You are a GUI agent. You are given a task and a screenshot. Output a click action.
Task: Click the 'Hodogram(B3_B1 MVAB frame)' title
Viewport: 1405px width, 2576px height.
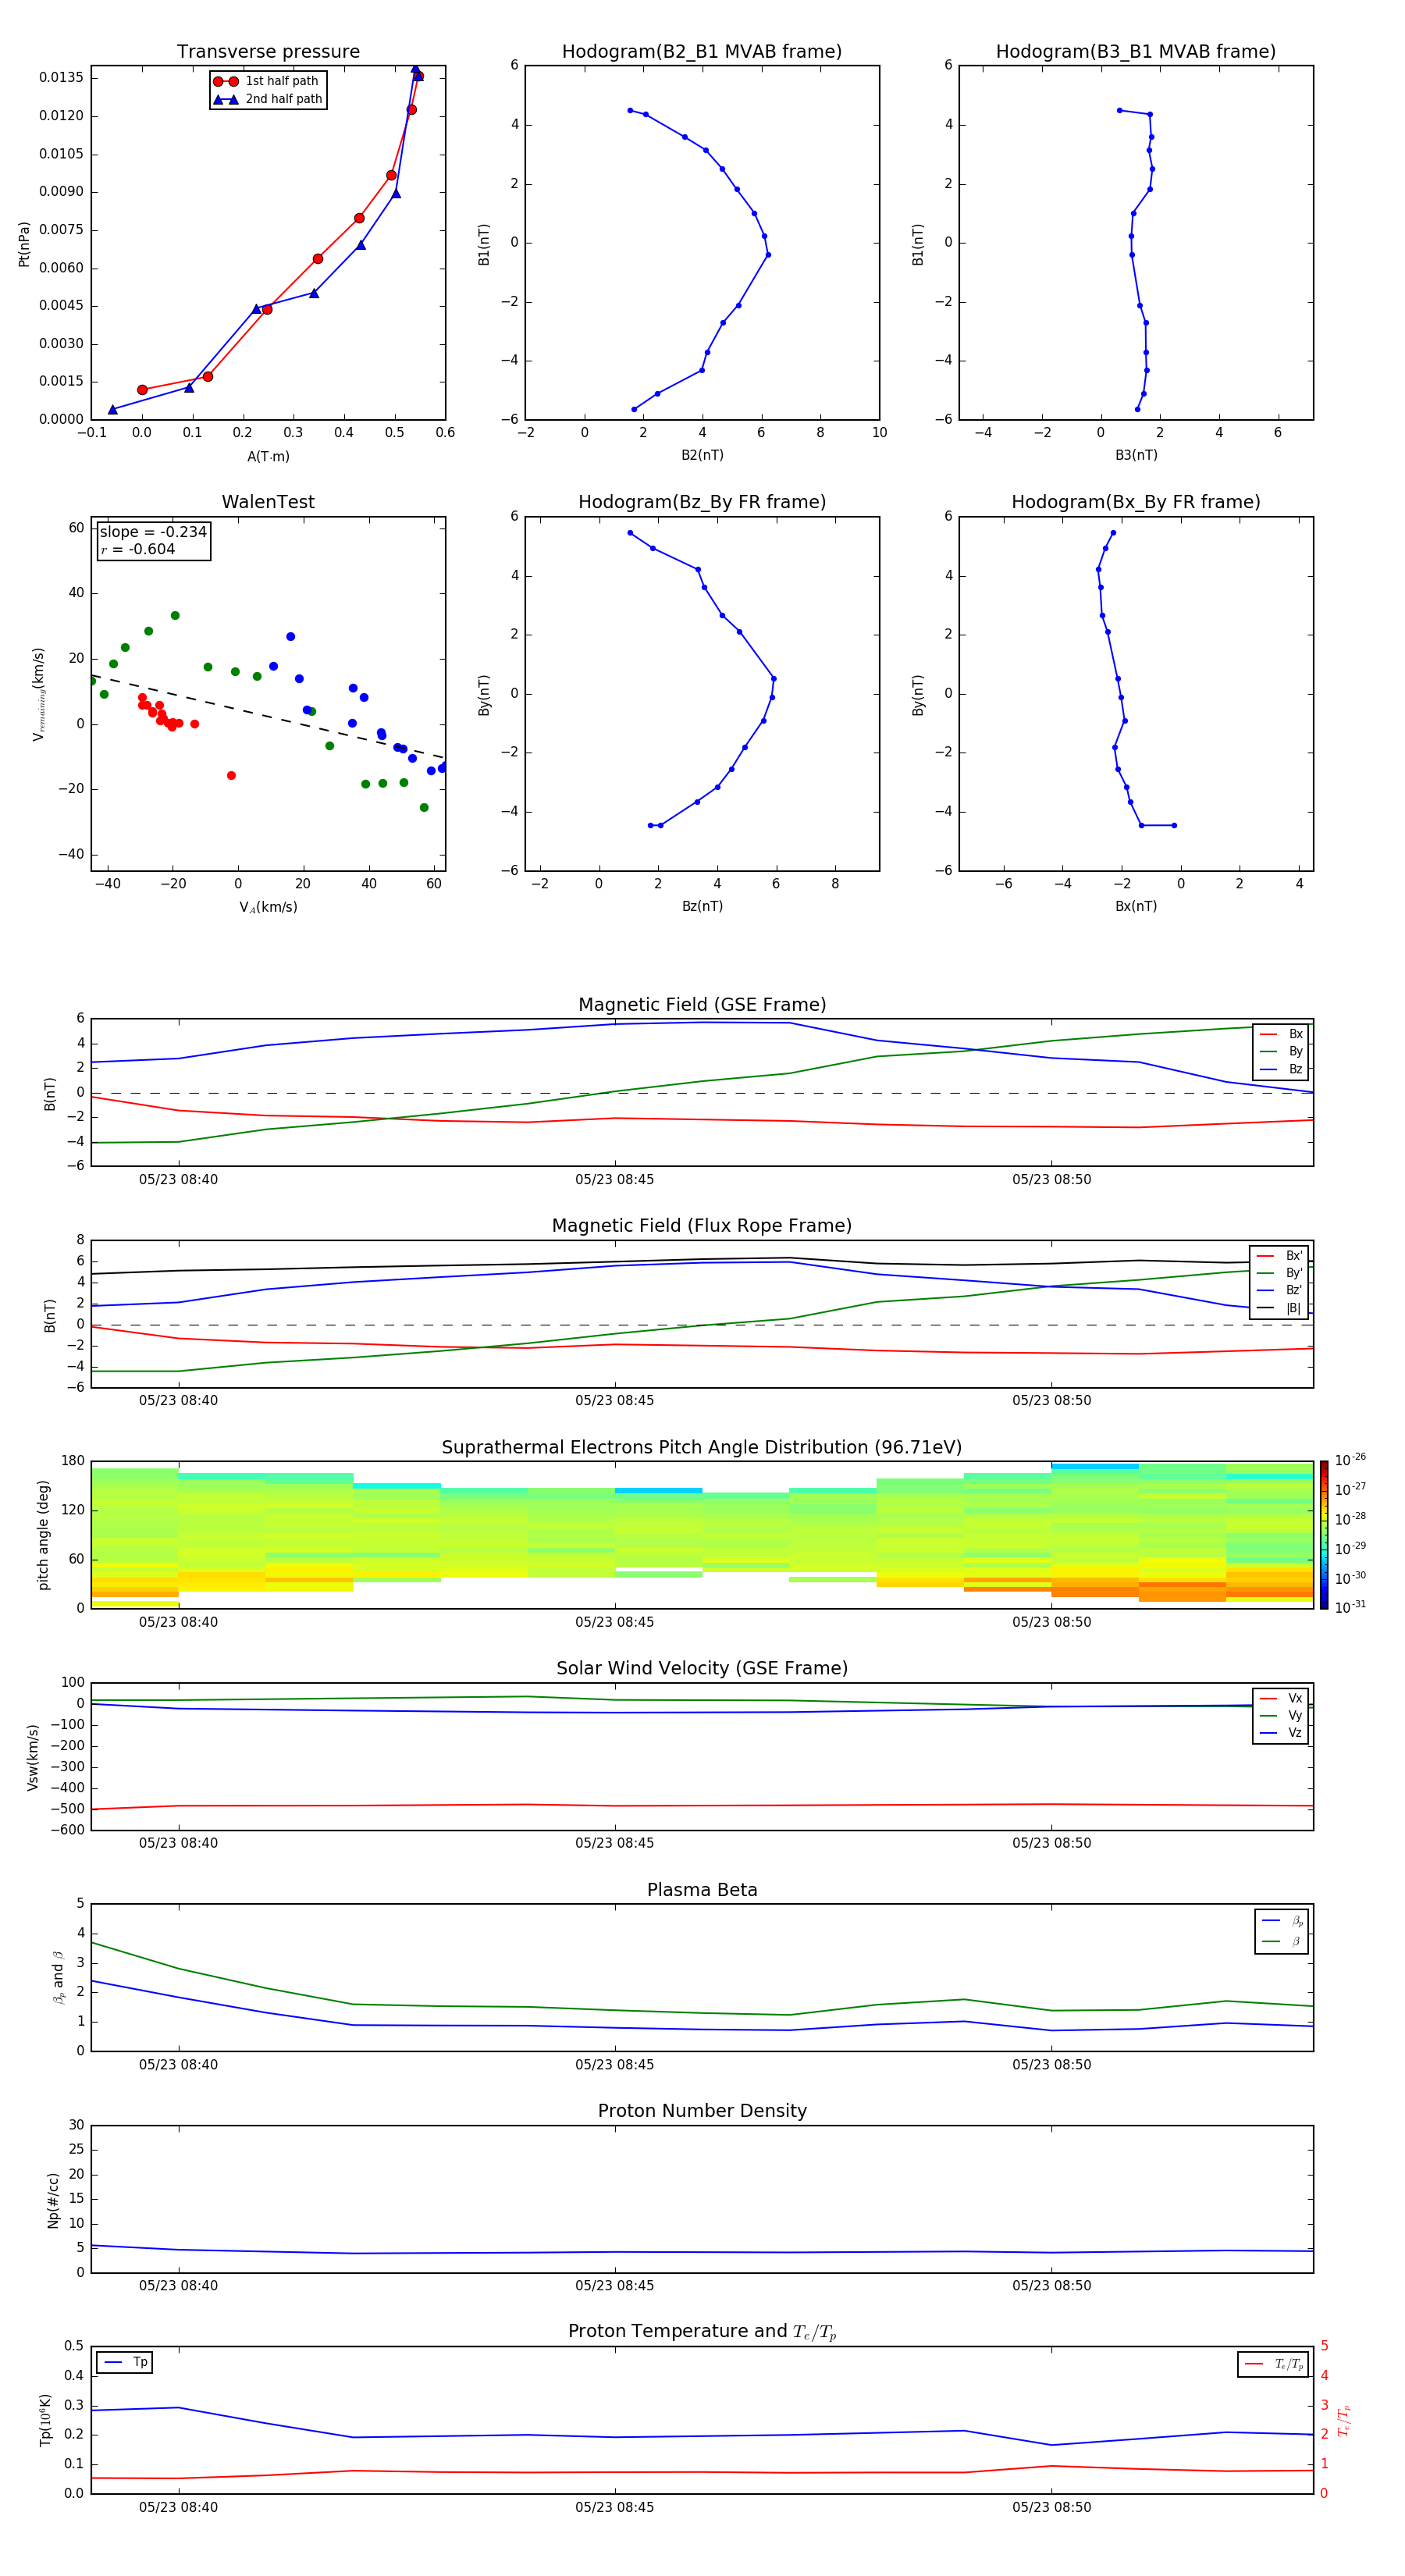pos(1136,51)
